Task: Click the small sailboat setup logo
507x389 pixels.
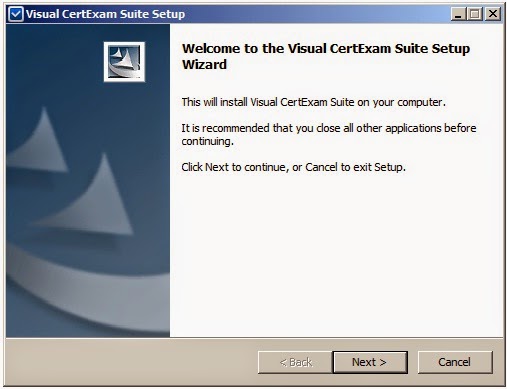Action: 124,62
